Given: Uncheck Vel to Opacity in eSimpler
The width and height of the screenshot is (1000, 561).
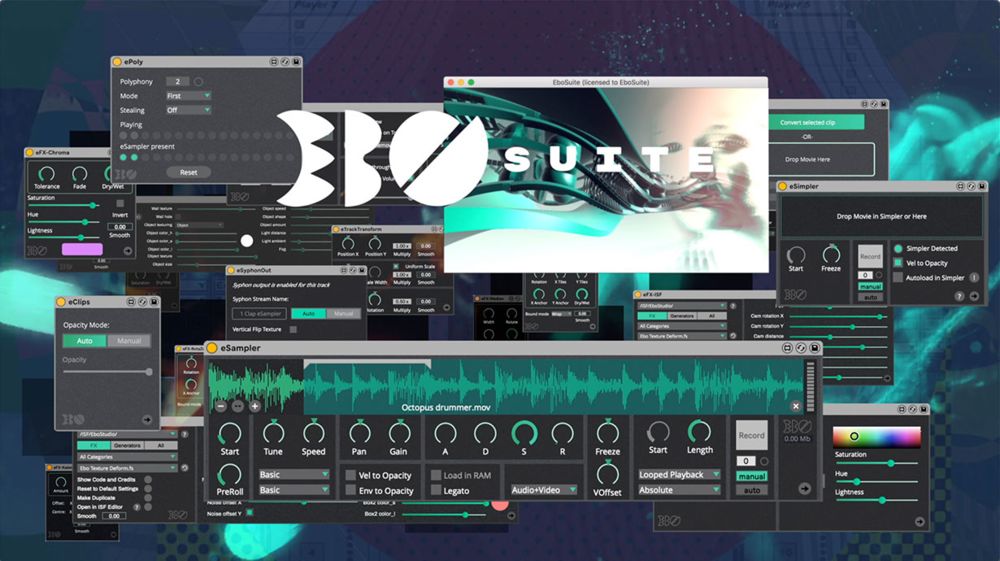Looking at the screenshot, I should click(x=898, y=263).
